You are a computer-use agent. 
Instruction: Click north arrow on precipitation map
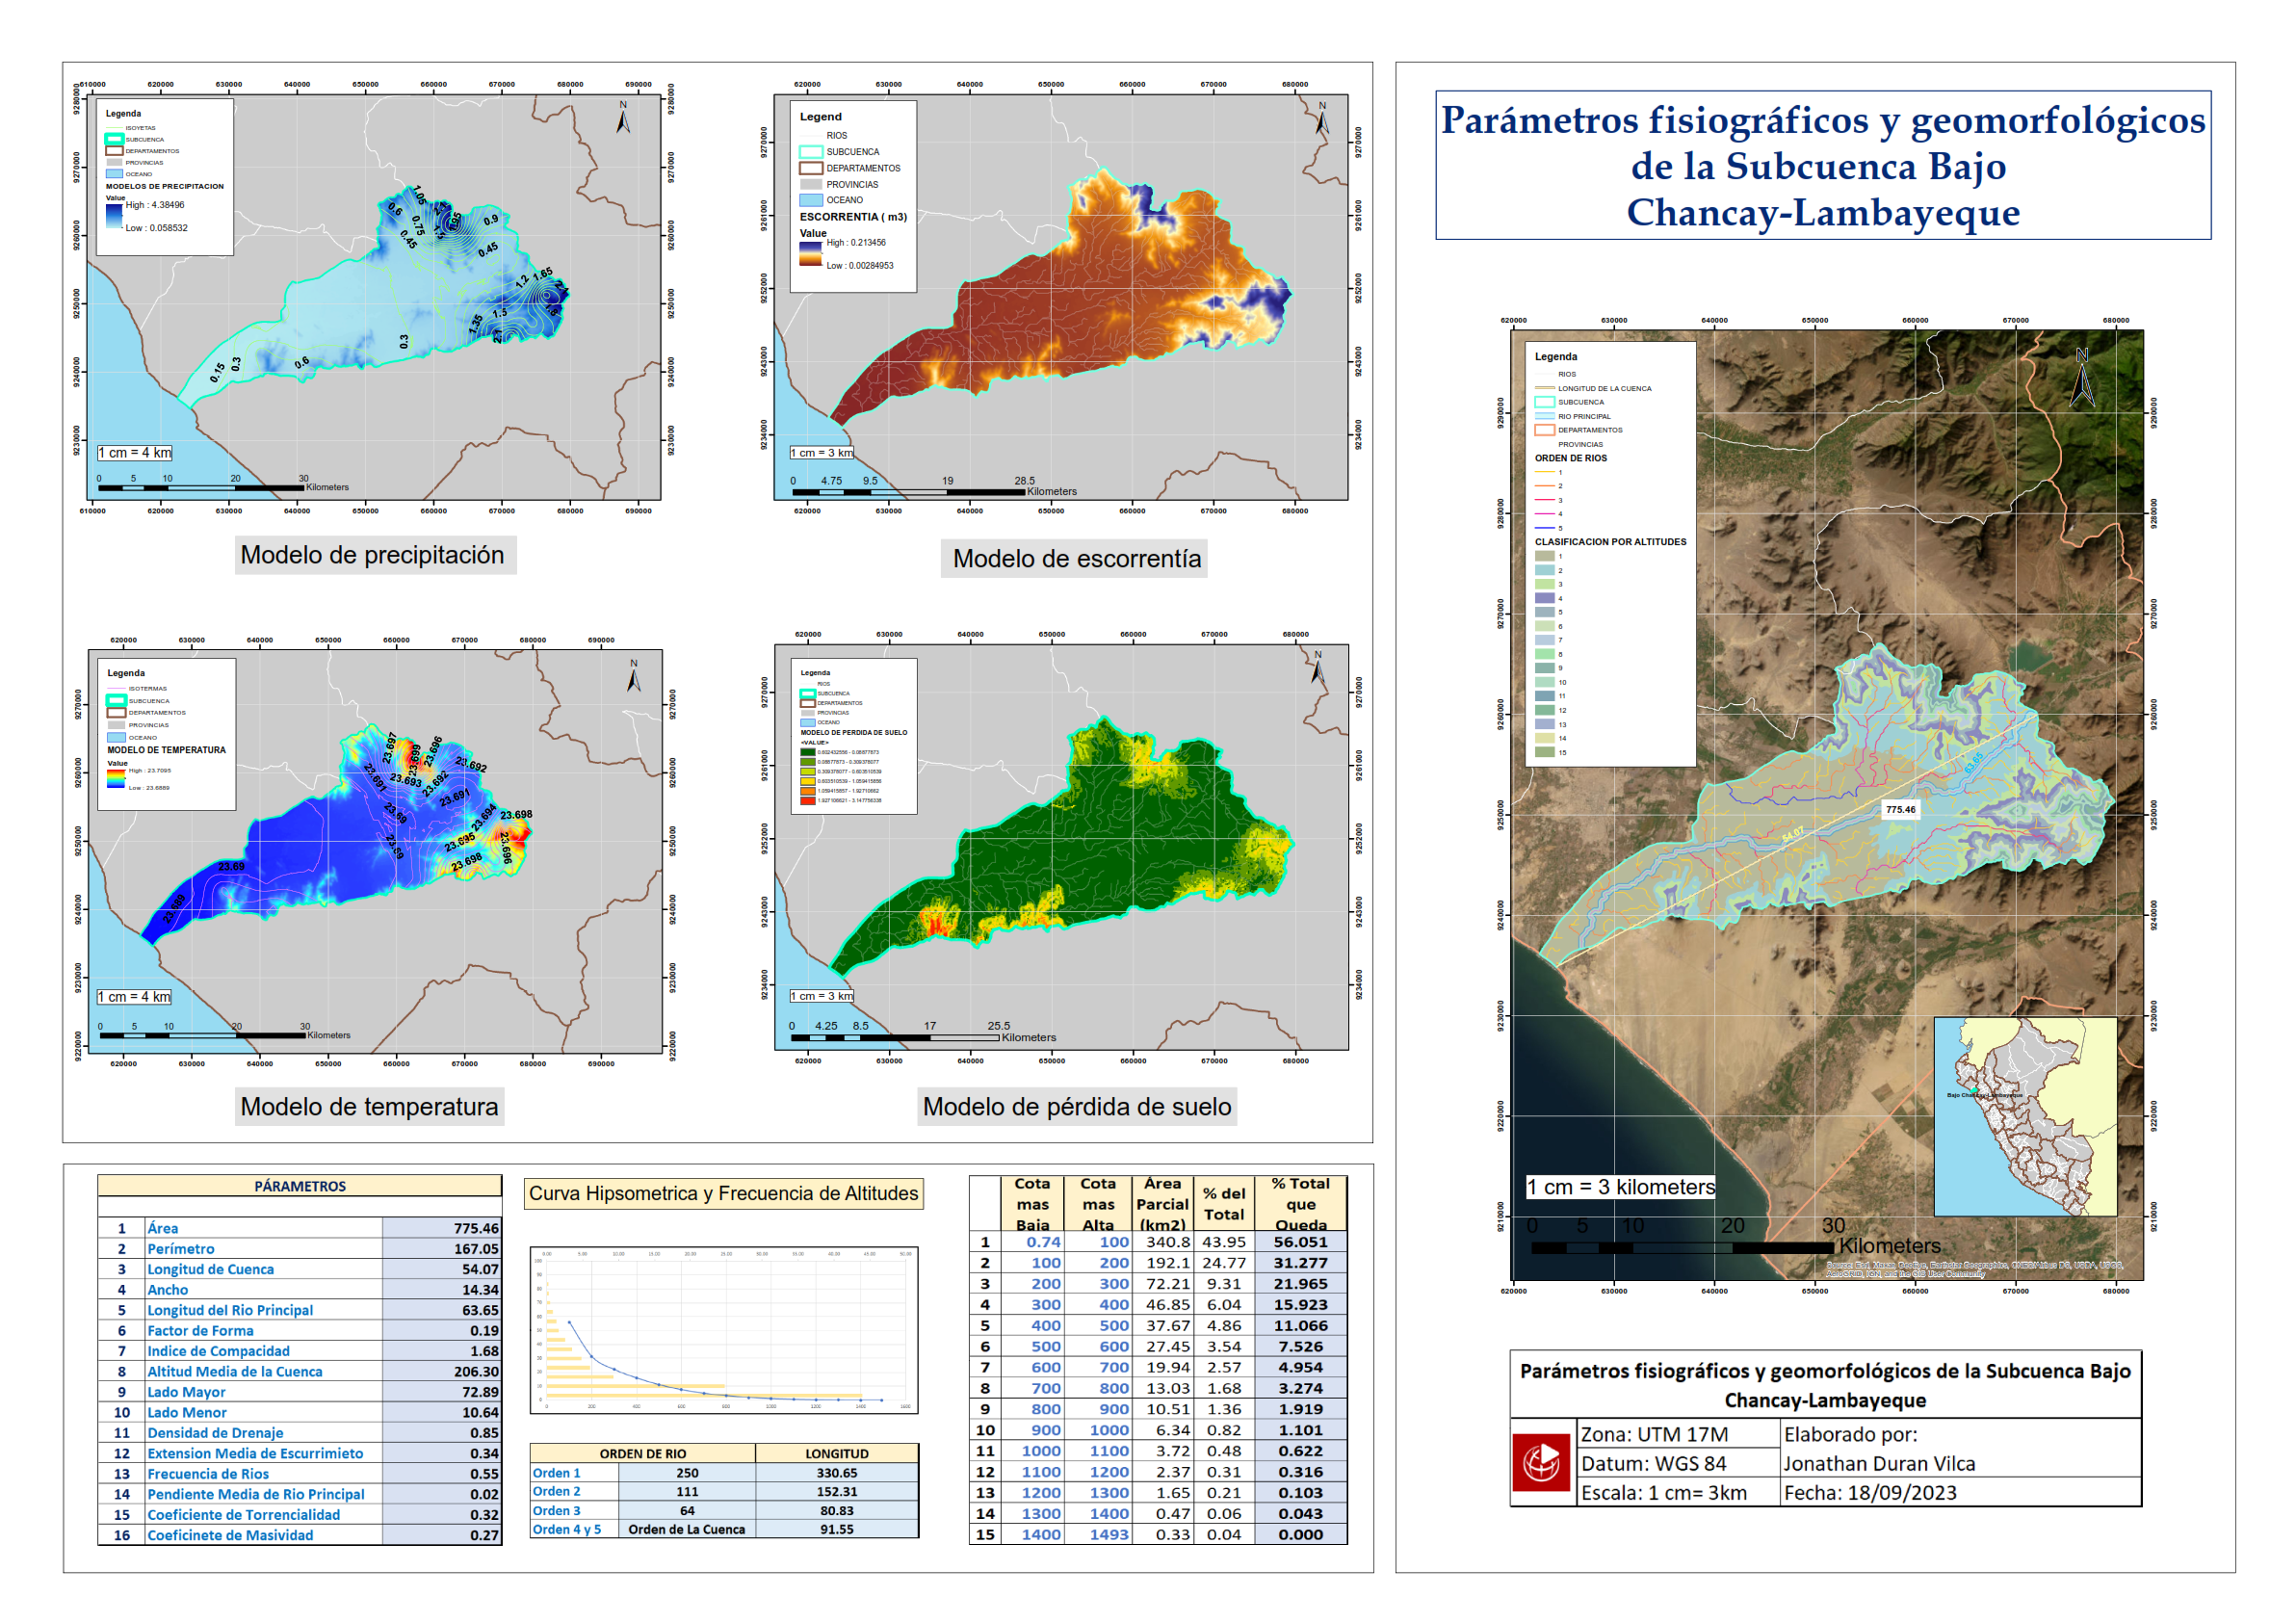point(622,119)
